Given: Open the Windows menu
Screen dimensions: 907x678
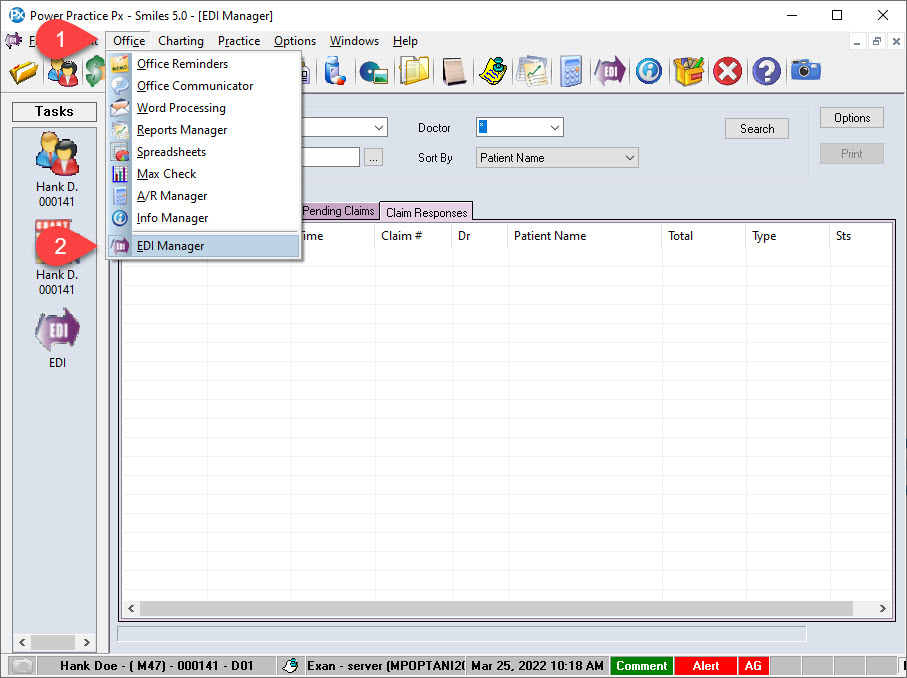Looking at the screenshot, I should tap(354, 41).
